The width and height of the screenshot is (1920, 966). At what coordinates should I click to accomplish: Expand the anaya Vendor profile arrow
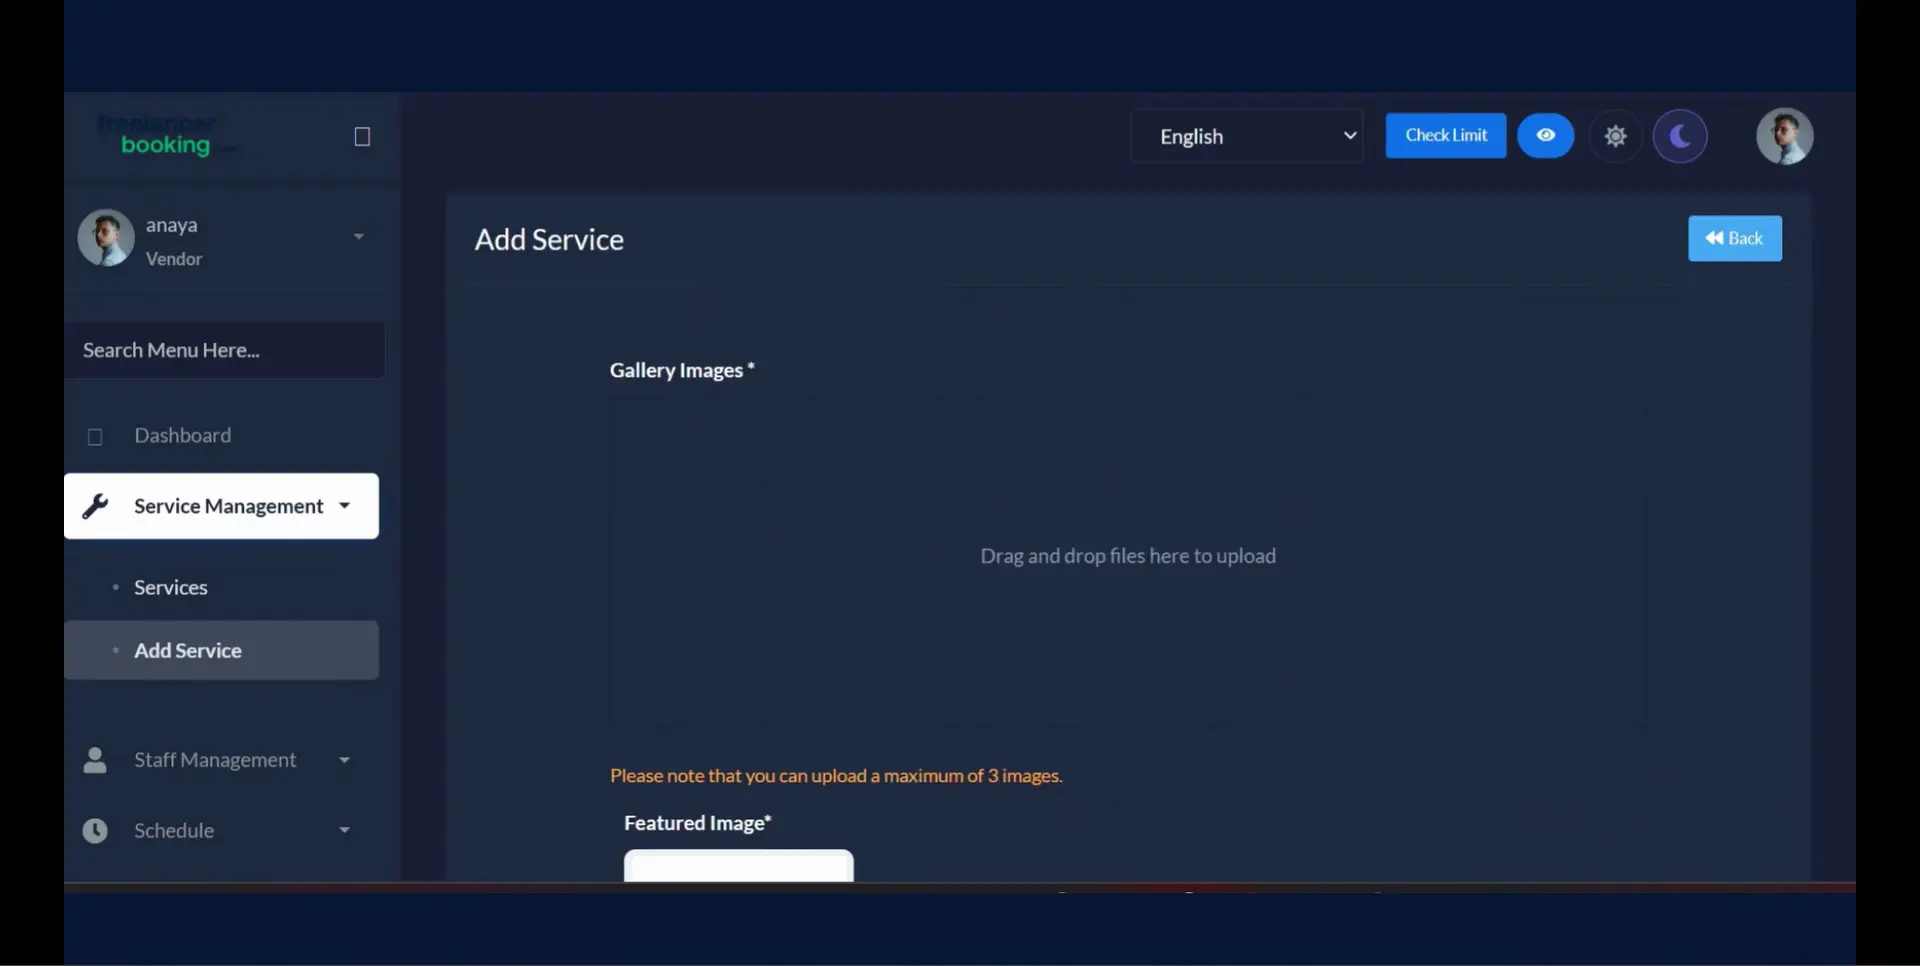[358, 237]
